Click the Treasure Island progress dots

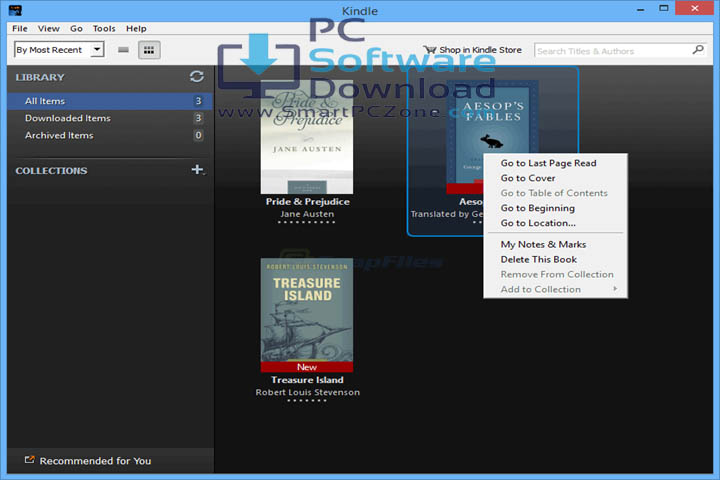(307, 401)
